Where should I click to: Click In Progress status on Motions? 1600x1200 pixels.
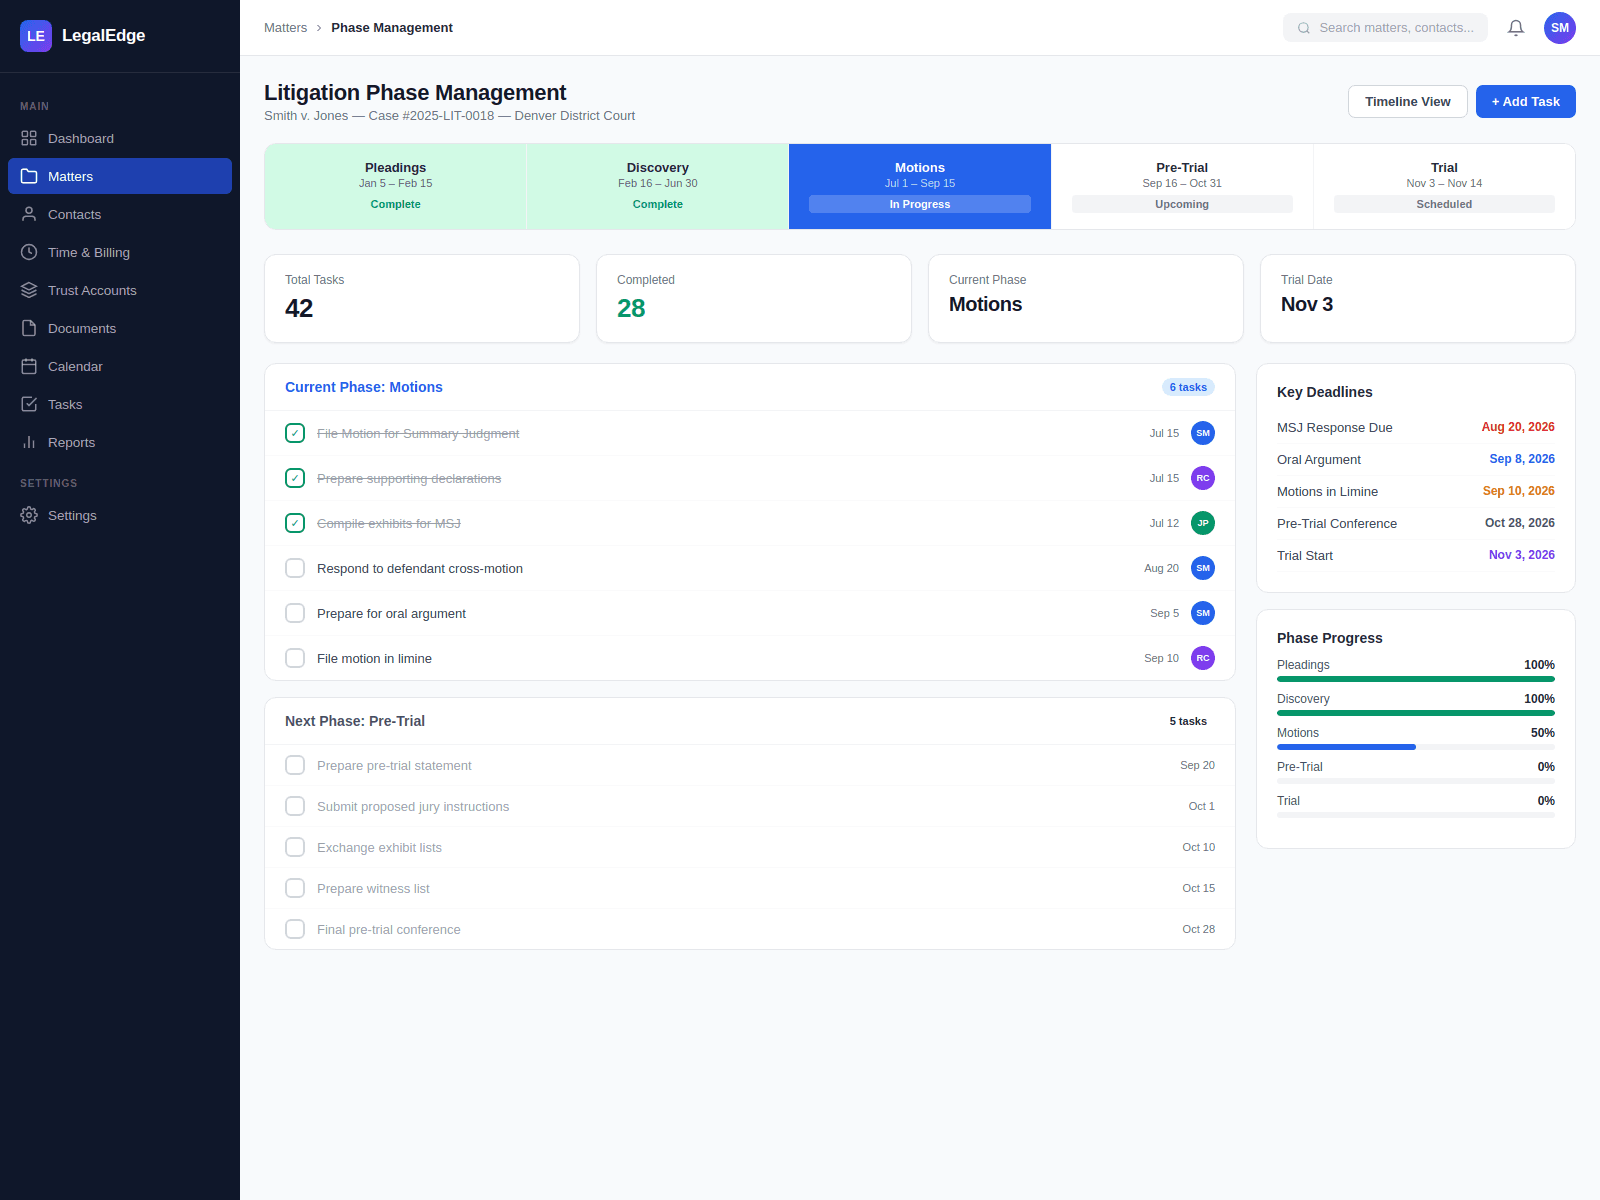tap(920, 204)
